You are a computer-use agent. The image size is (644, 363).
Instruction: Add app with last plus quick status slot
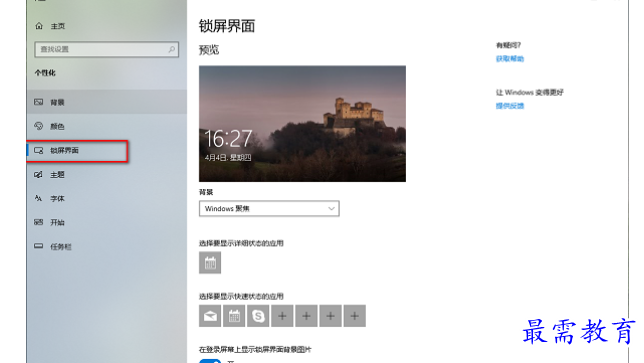(355, 316)
